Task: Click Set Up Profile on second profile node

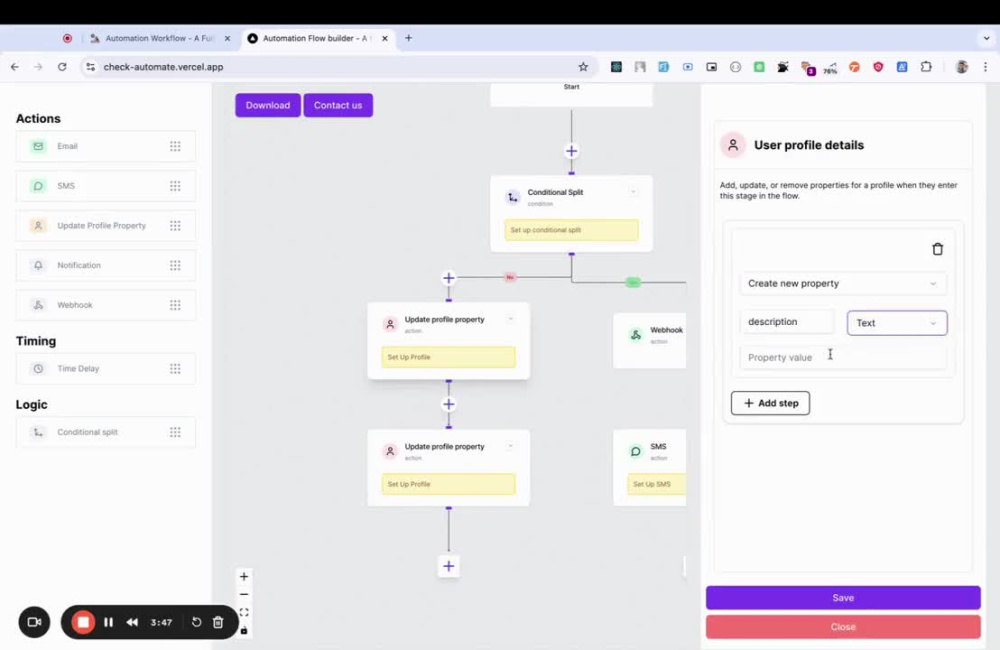Action: [448, 484]
